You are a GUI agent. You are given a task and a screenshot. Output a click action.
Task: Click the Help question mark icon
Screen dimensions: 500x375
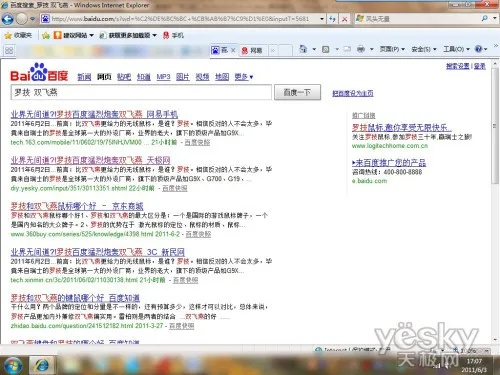pyautogui.click(x=478, y=49)
